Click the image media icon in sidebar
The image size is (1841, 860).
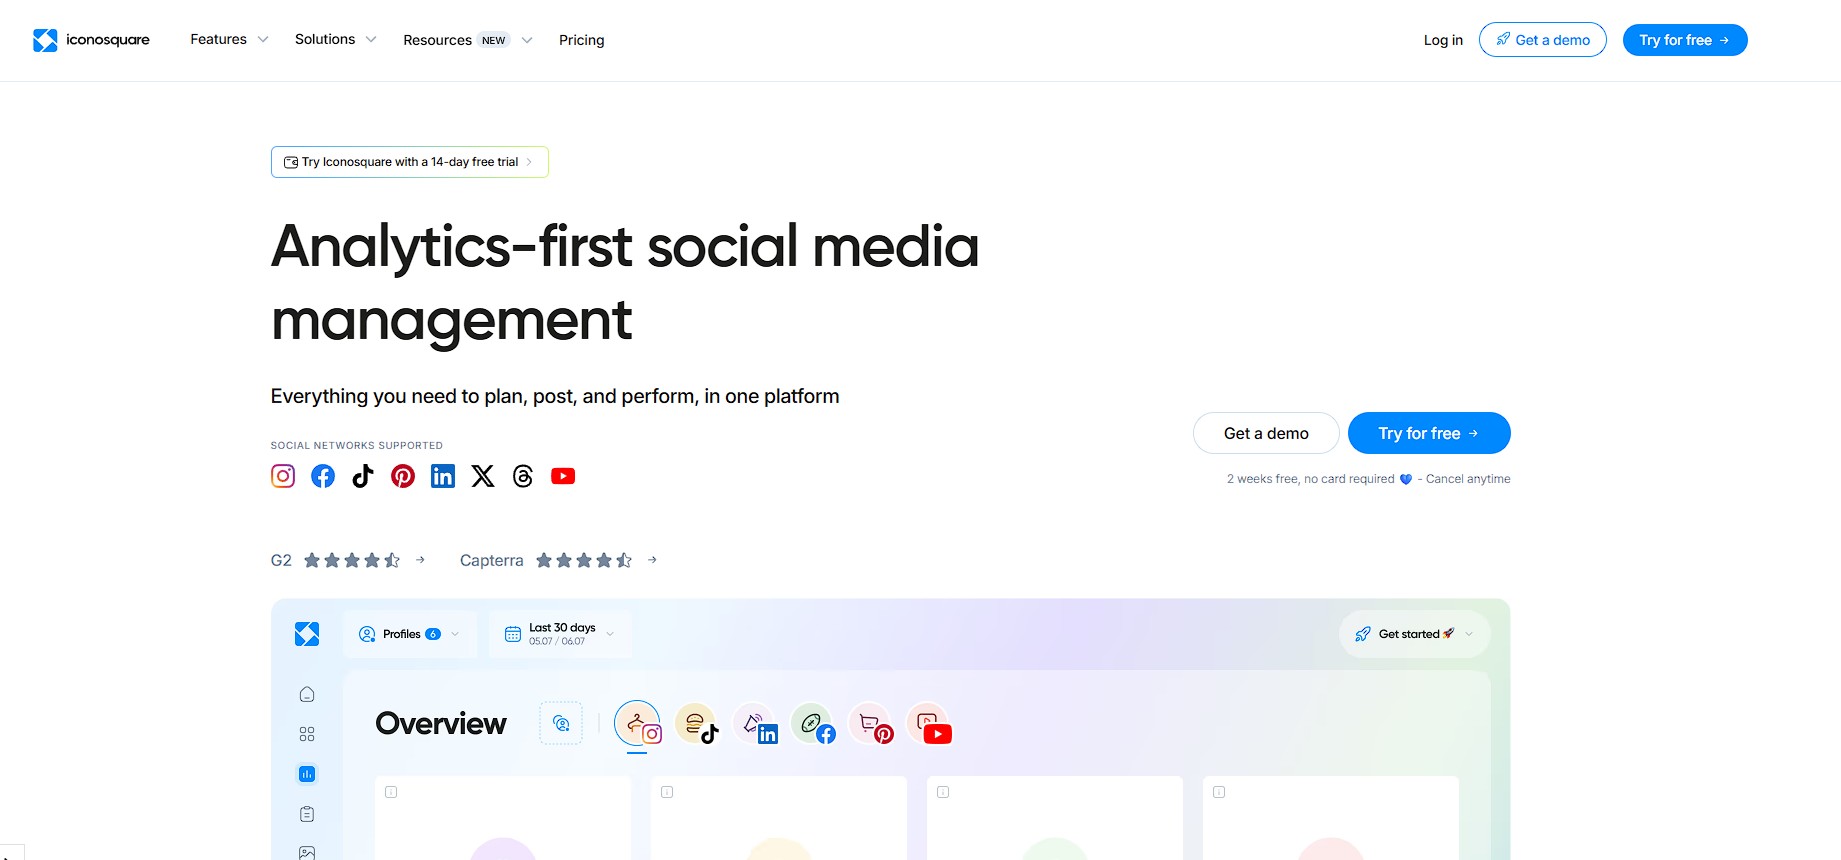(307, 852)
